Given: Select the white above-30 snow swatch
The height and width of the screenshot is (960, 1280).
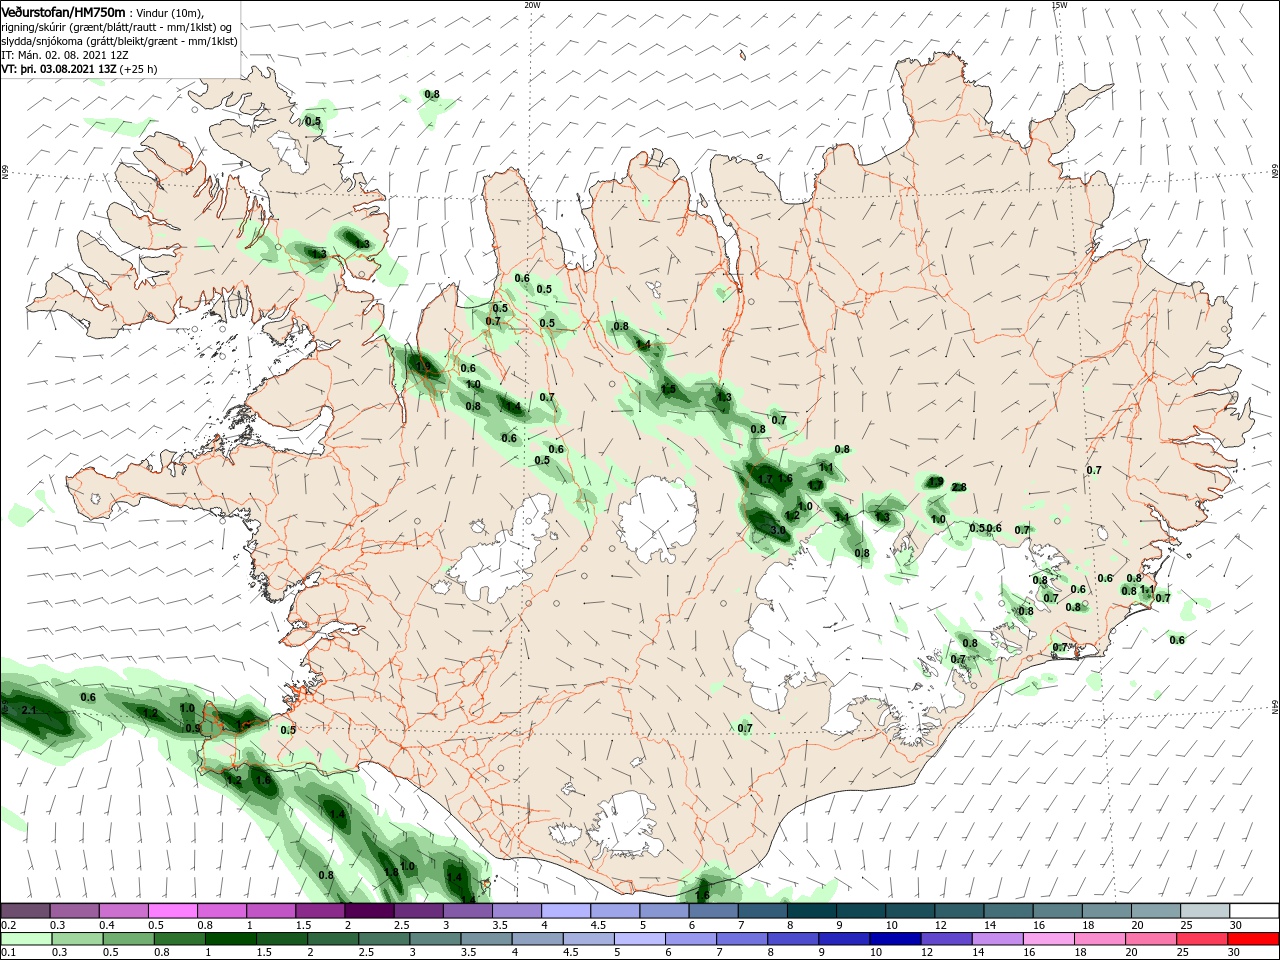Looking at the screenshot, I should (1252, 911).
